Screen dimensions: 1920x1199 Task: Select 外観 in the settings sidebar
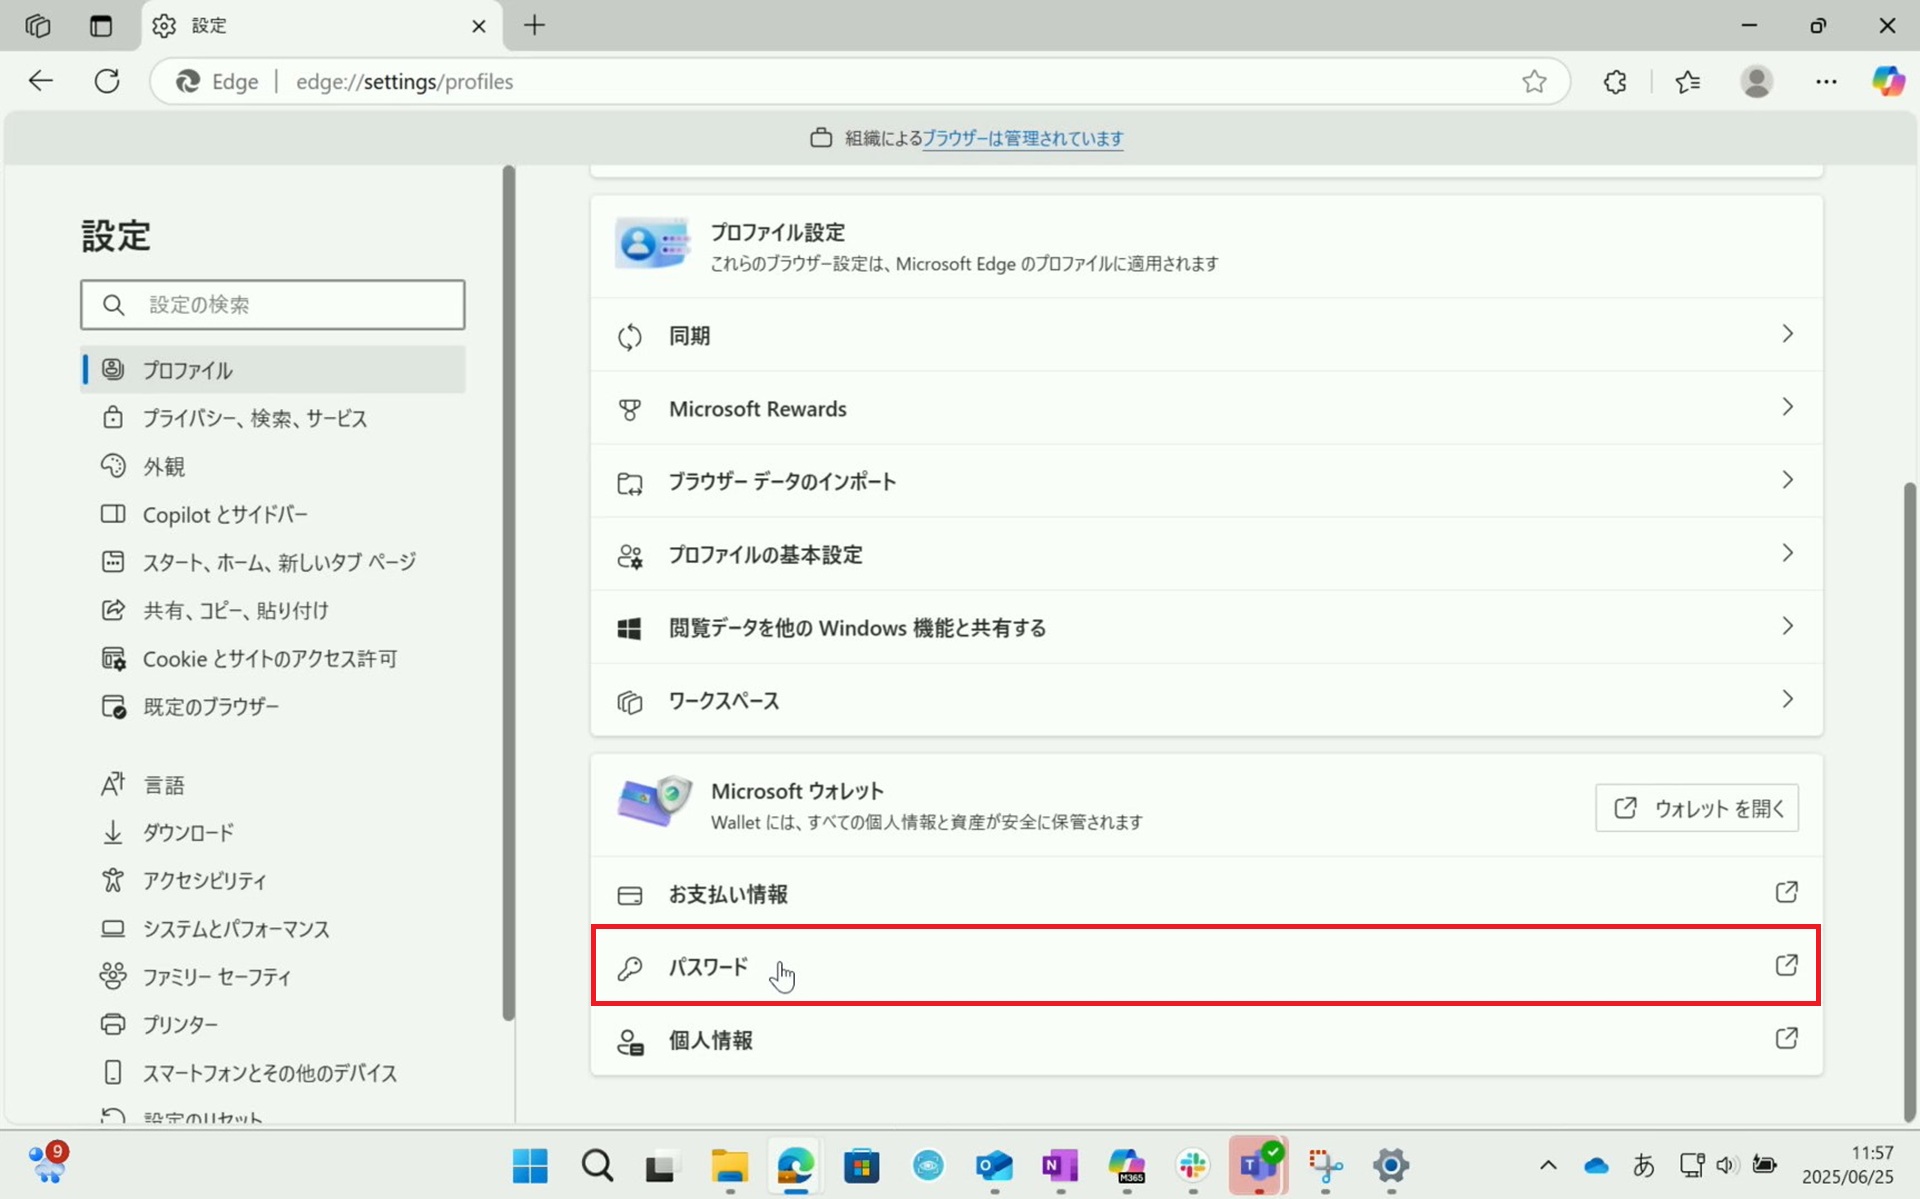164,466
